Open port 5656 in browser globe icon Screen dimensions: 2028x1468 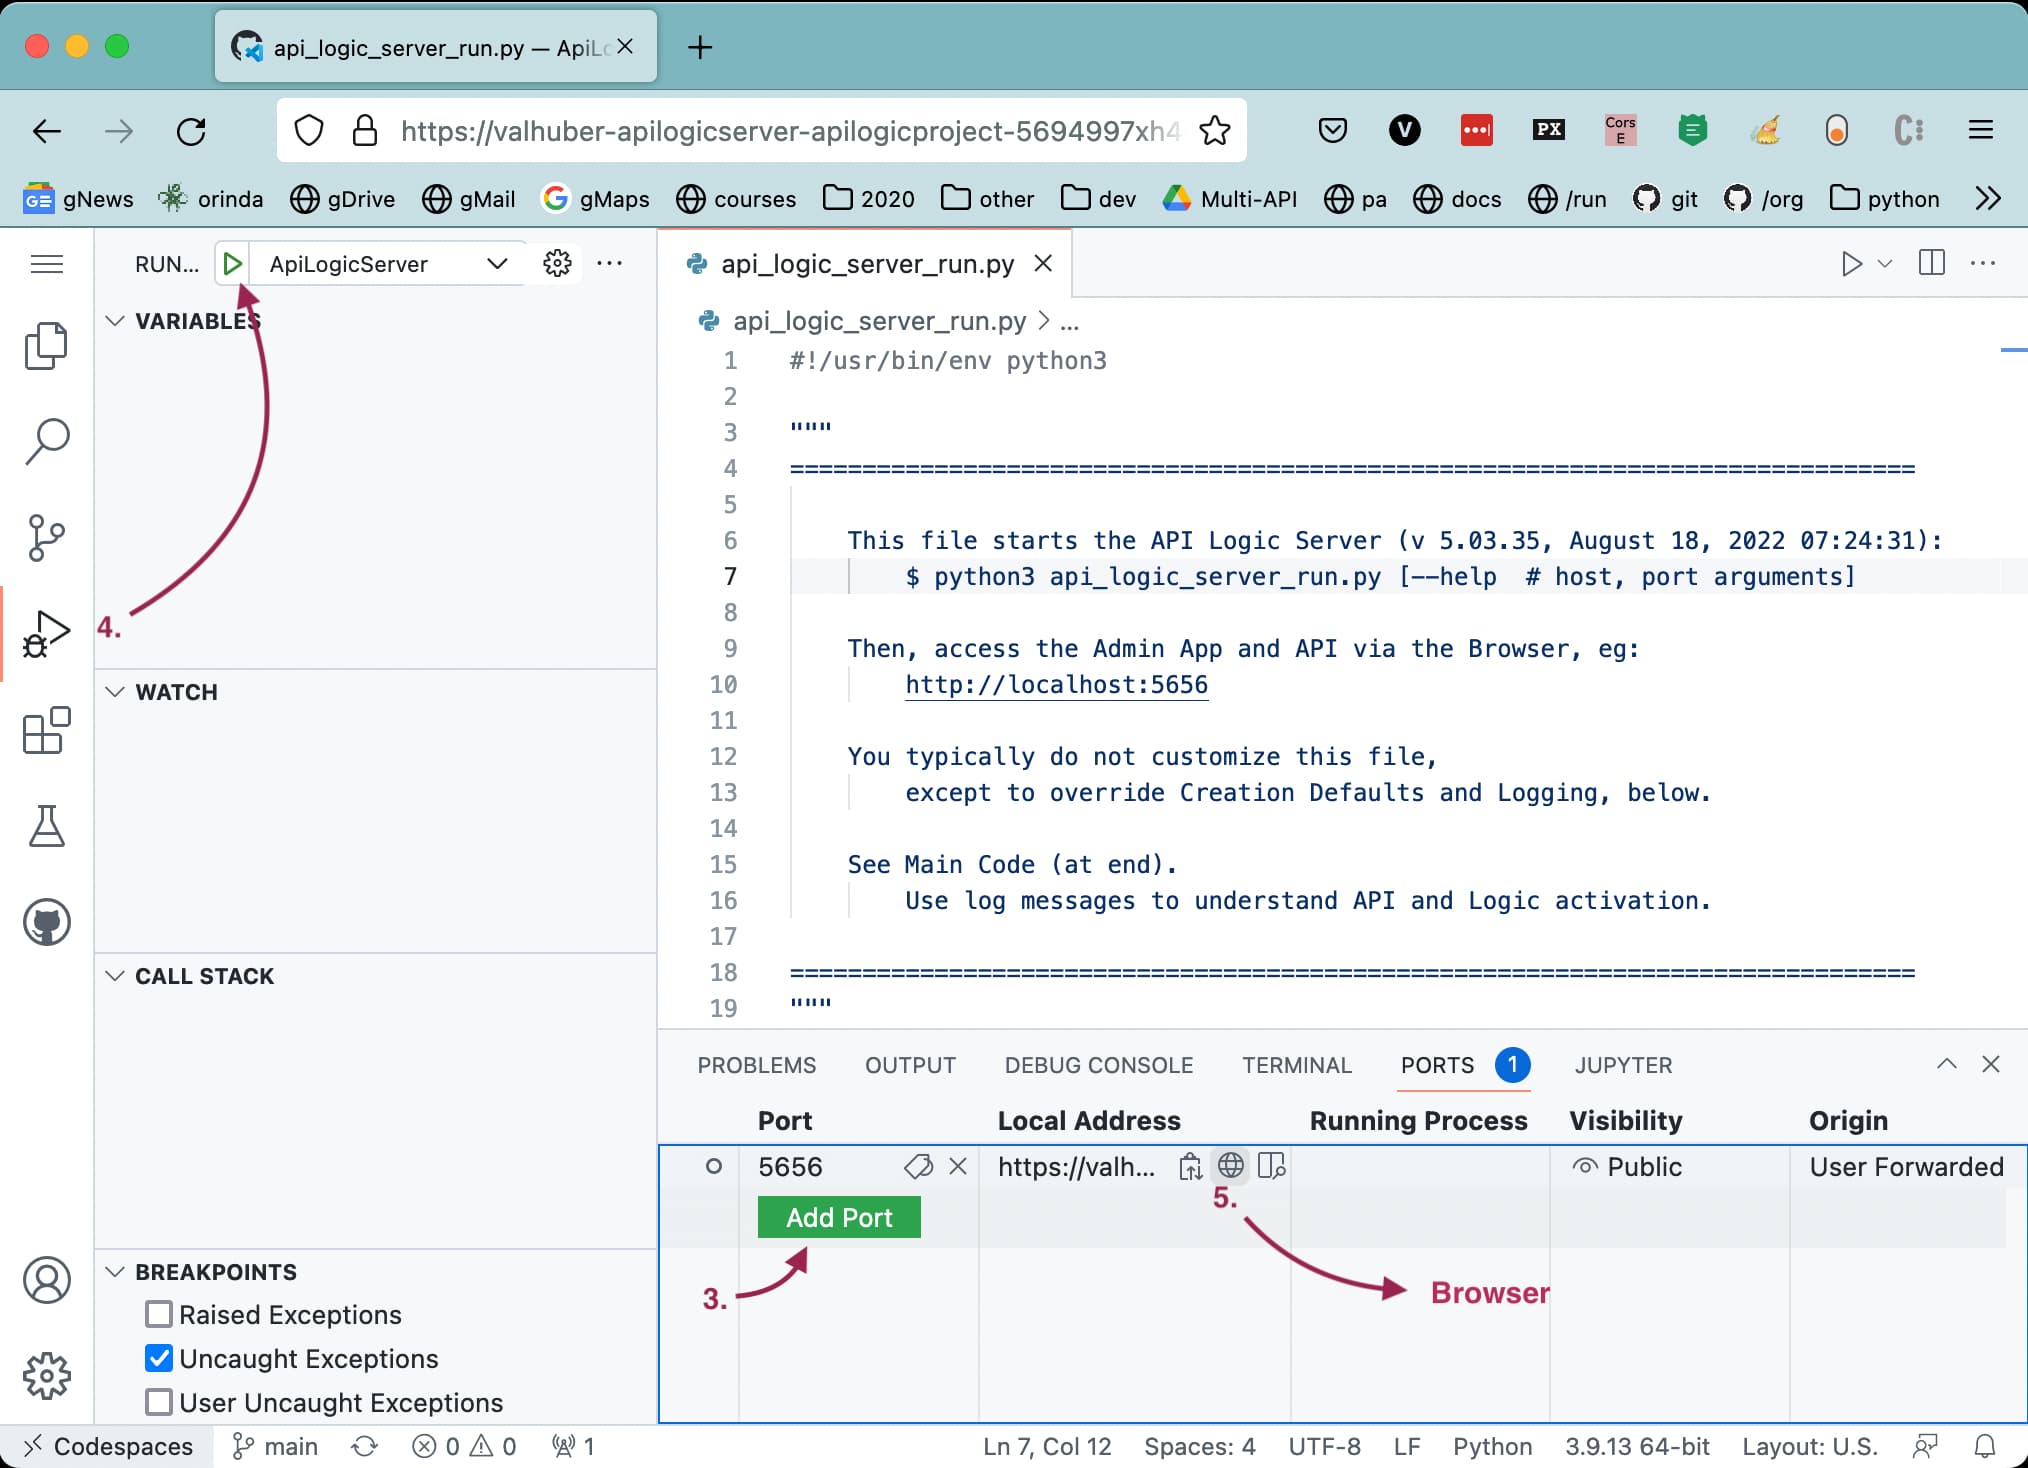coord(1230,1166)
